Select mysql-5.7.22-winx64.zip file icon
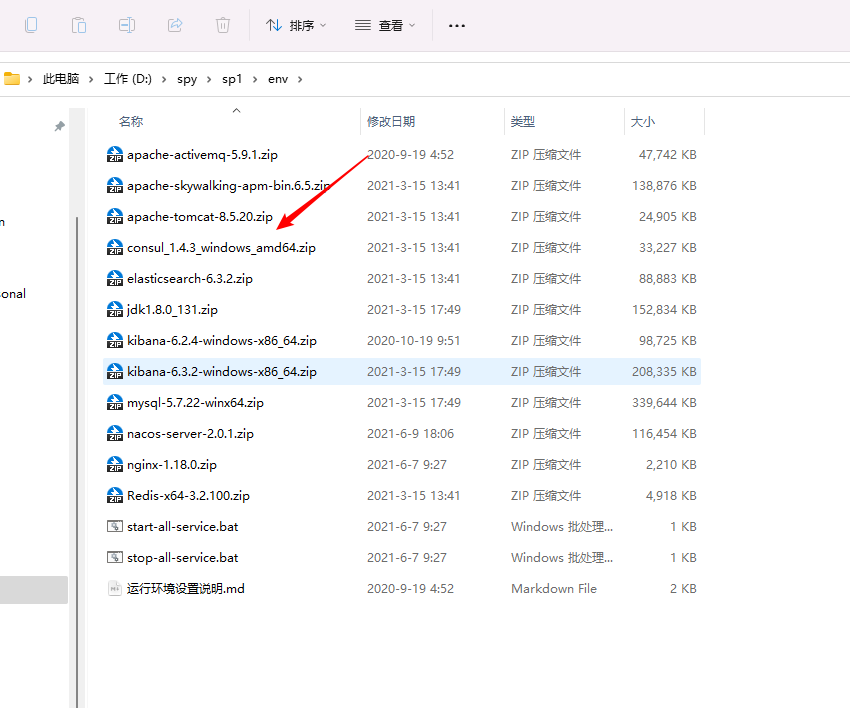This screenshot has height=708, width=850. click(x=115, y=402)
